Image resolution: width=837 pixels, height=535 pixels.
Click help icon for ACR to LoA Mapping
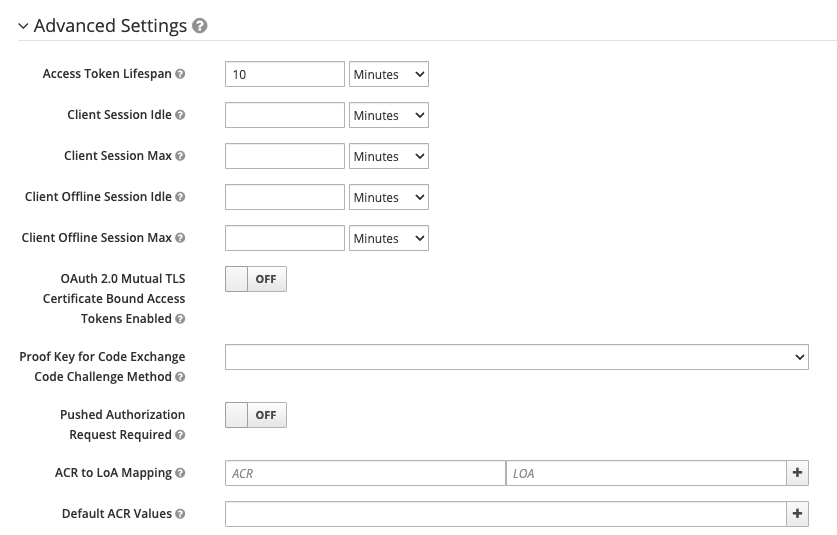coord(180,473)
